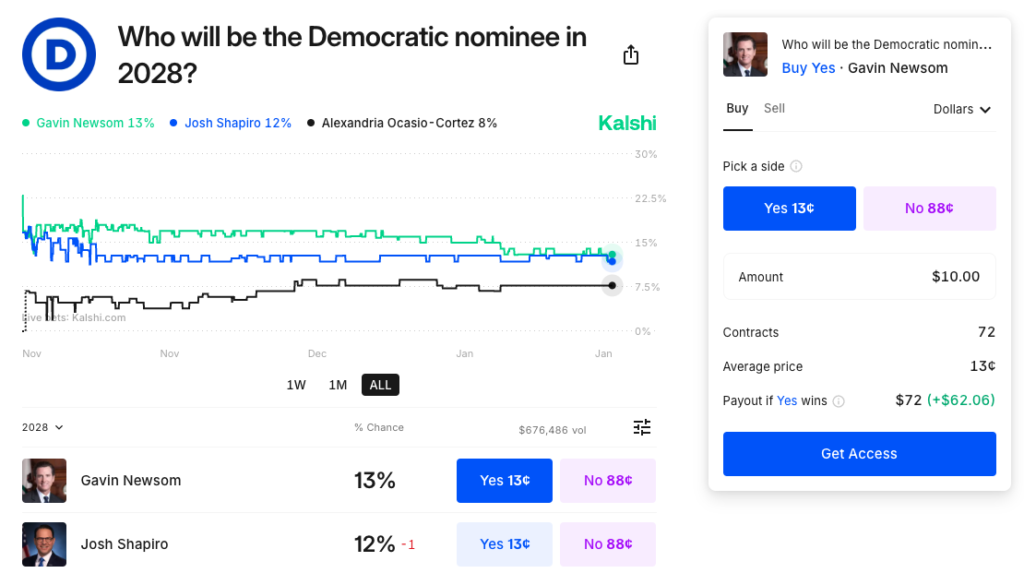Open the filter sliders icon

(642, 428)
